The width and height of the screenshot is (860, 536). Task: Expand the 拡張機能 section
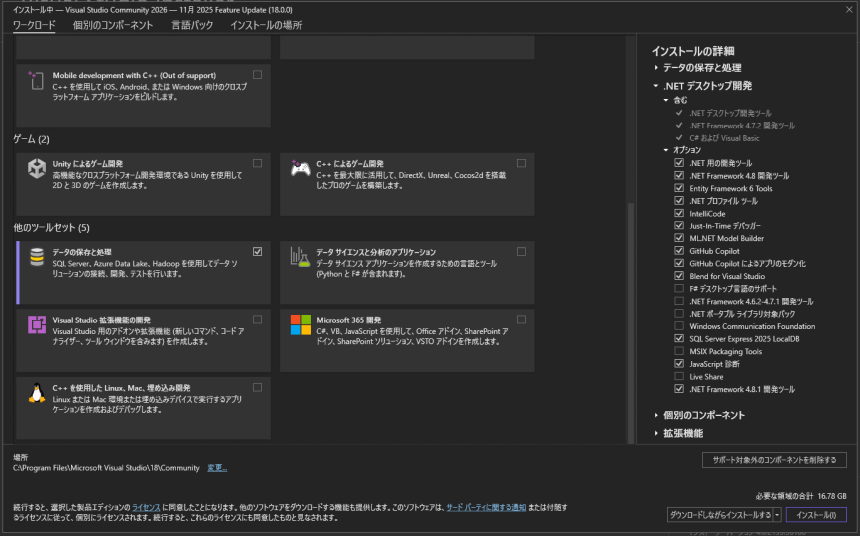coord(657,433)
